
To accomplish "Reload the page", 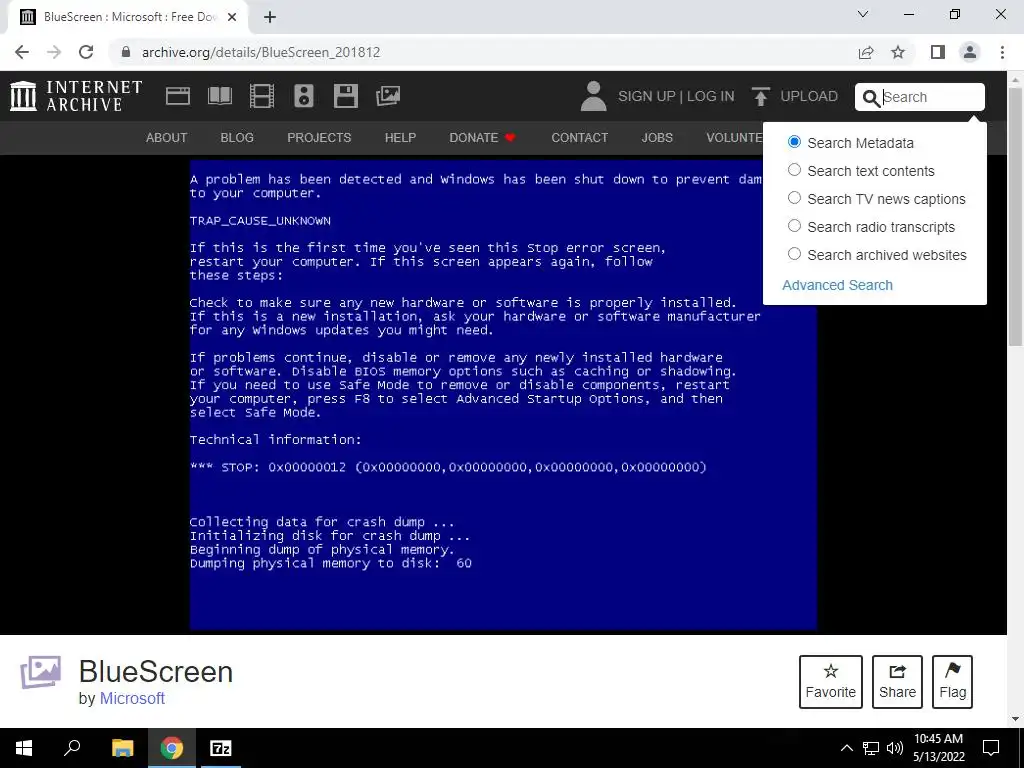I will pos(86,52).
